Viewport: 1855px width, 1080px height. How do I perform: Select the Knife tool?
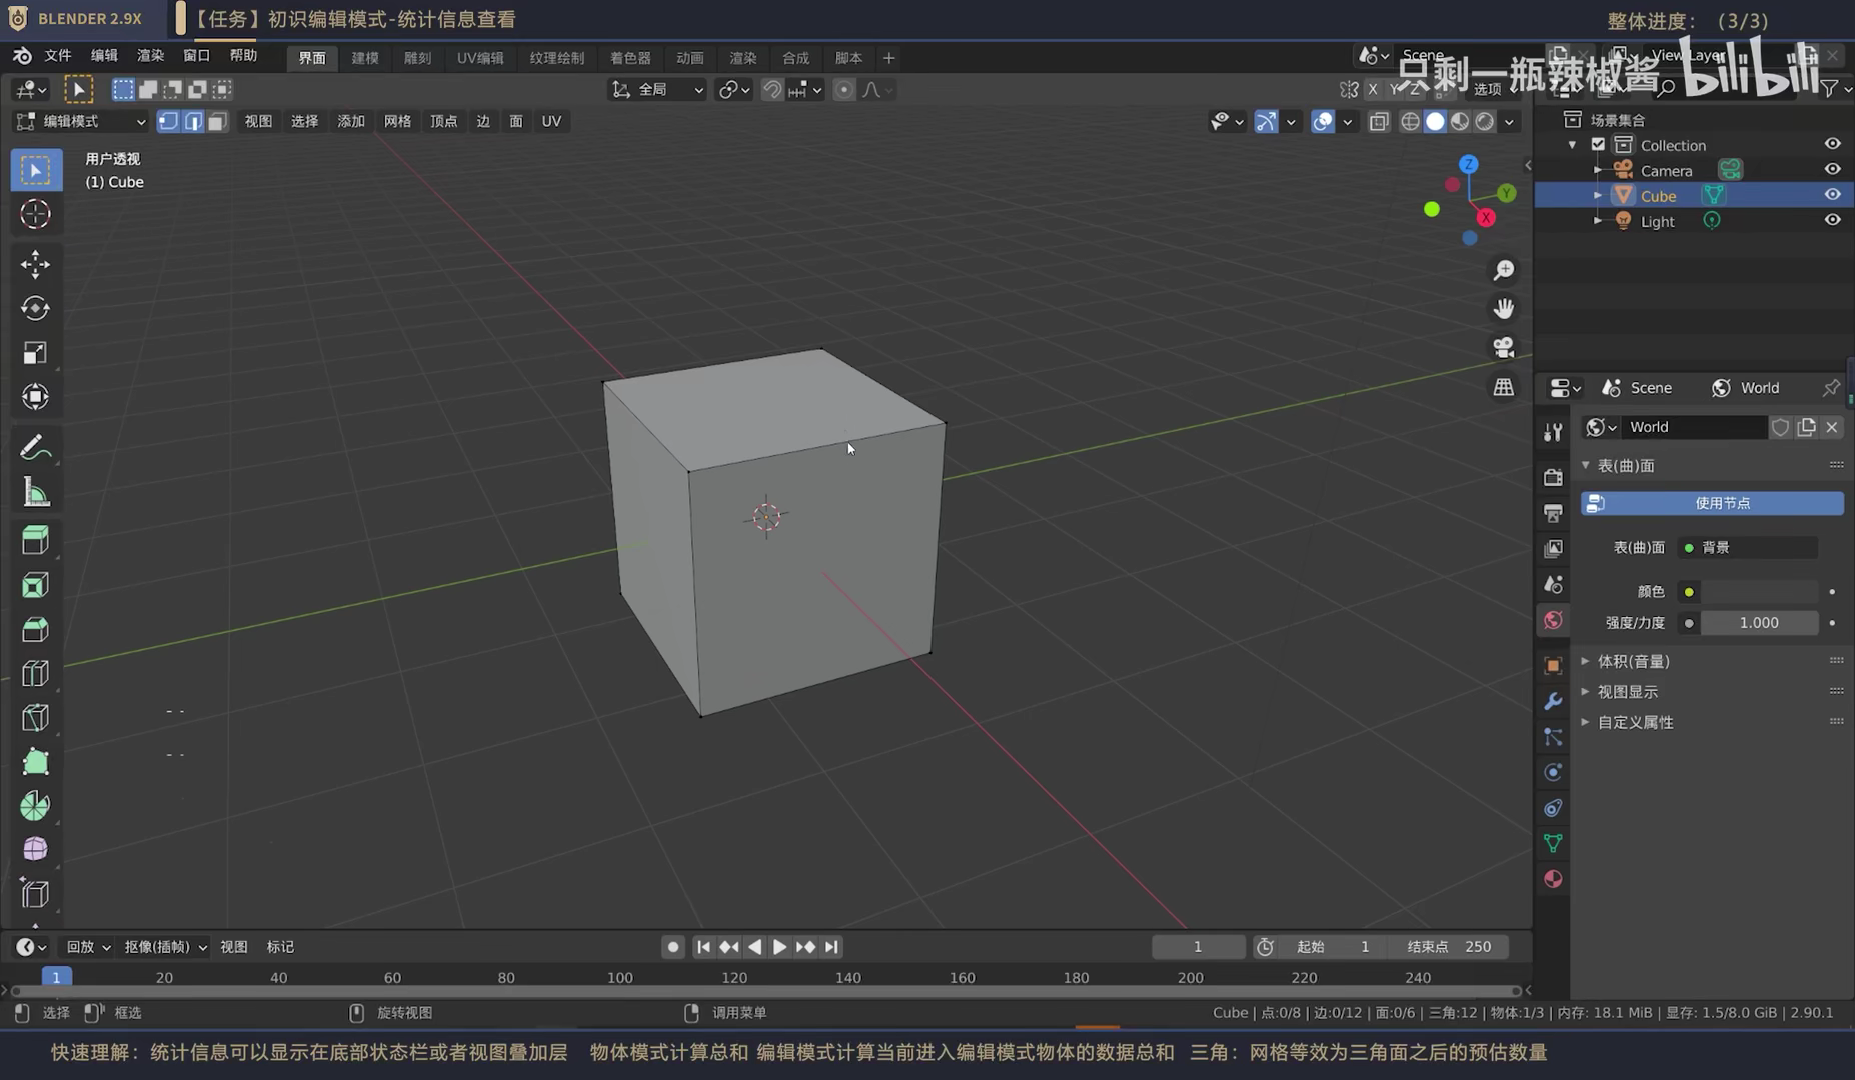click(x=36, y=717)
